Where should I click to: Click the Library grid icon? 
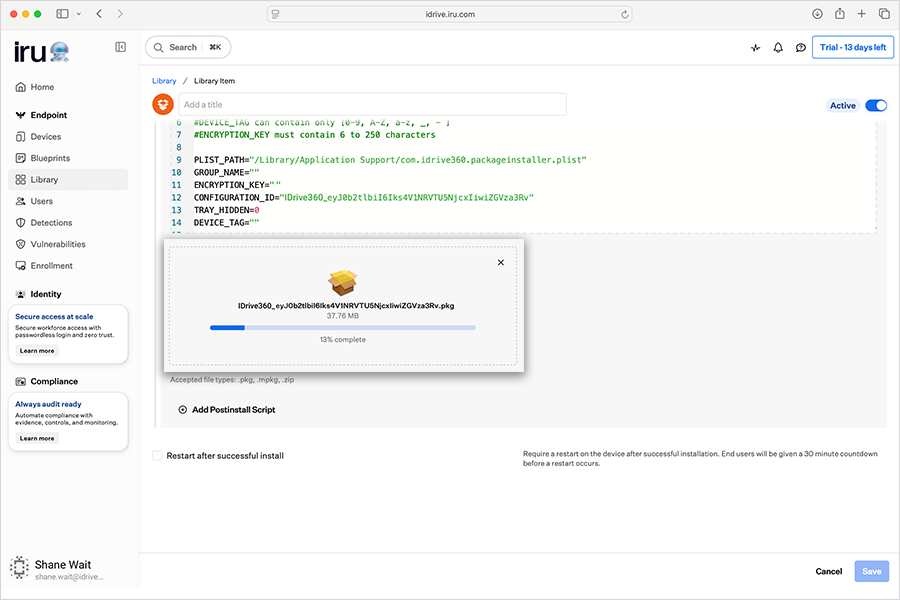(21, 180)
